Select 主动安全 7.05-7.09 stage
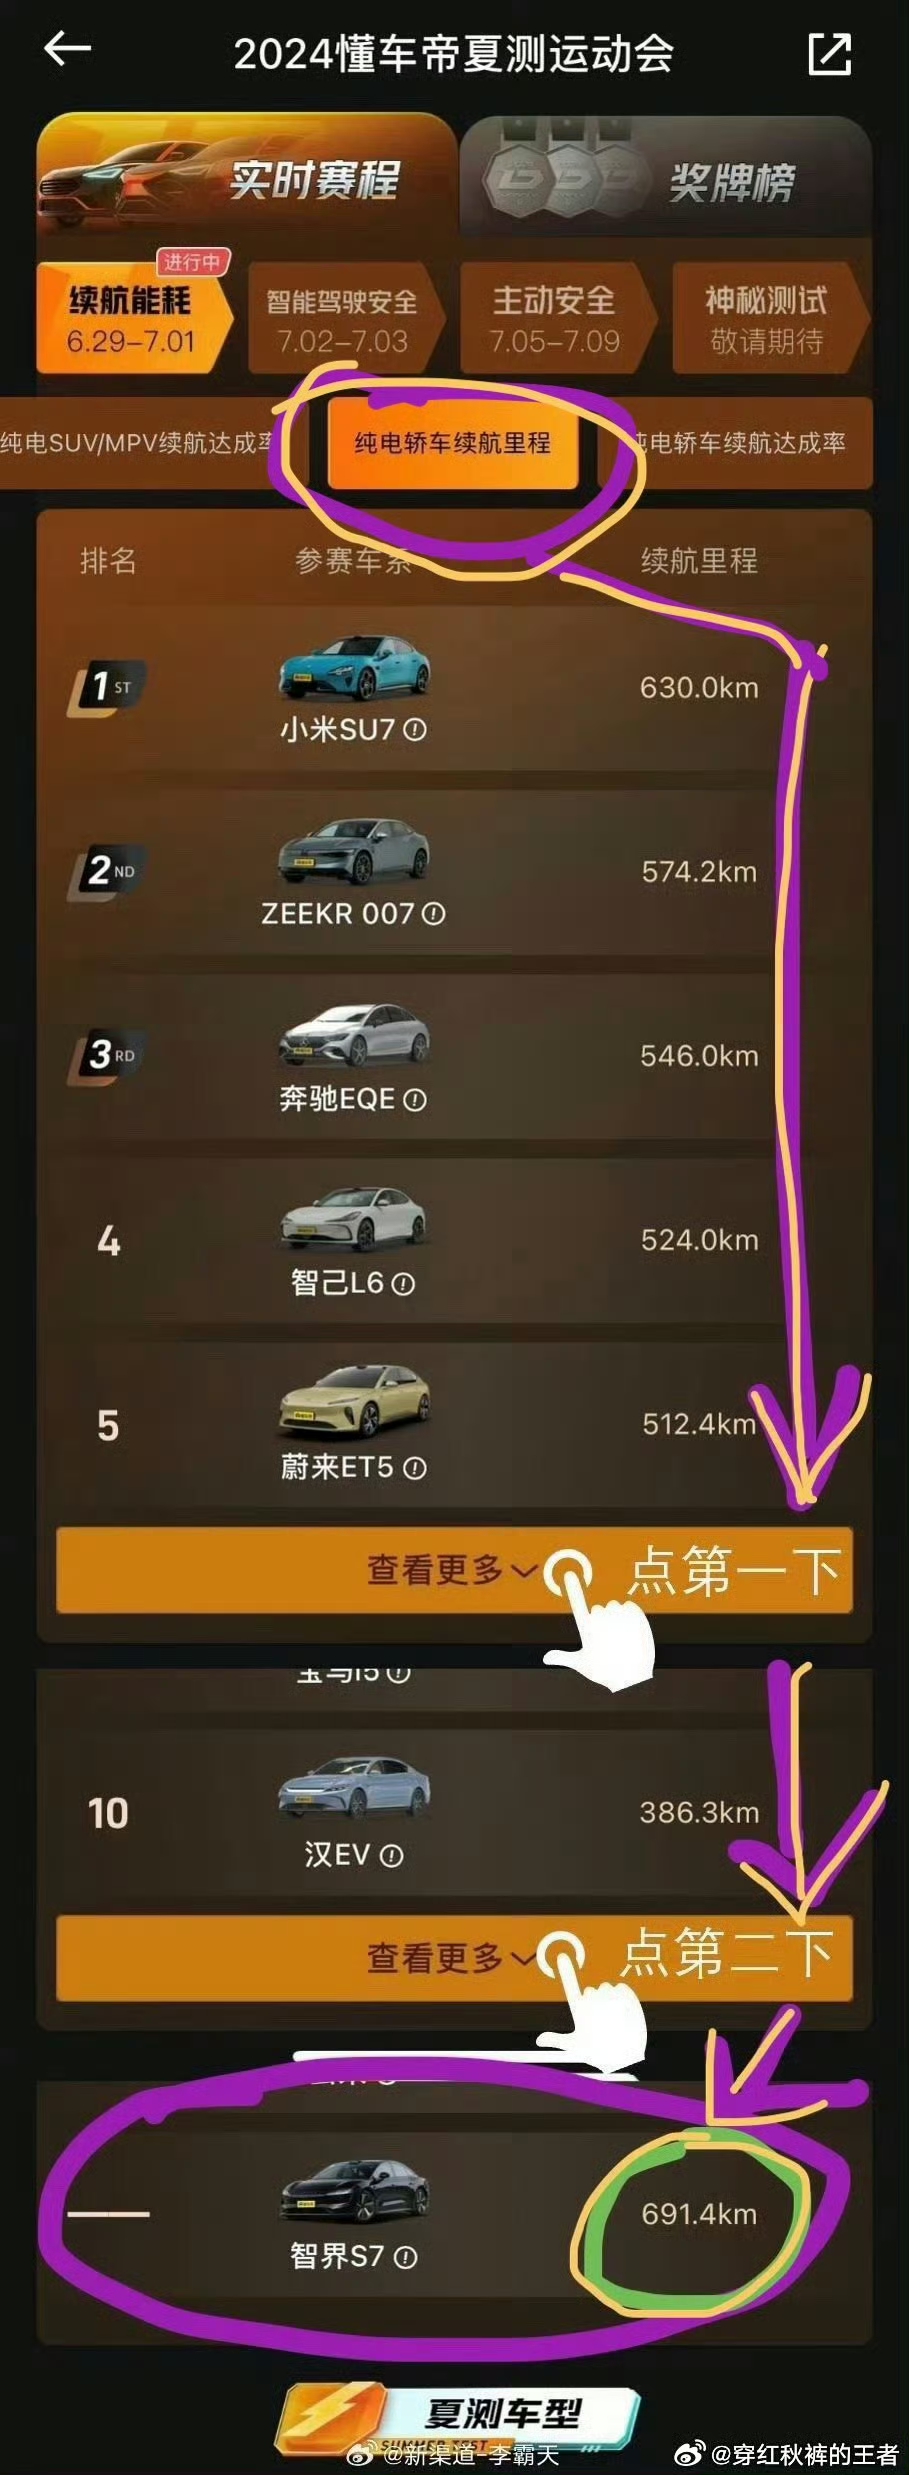Viewport: 909px width, 2475px height. (x=555, y=320)
